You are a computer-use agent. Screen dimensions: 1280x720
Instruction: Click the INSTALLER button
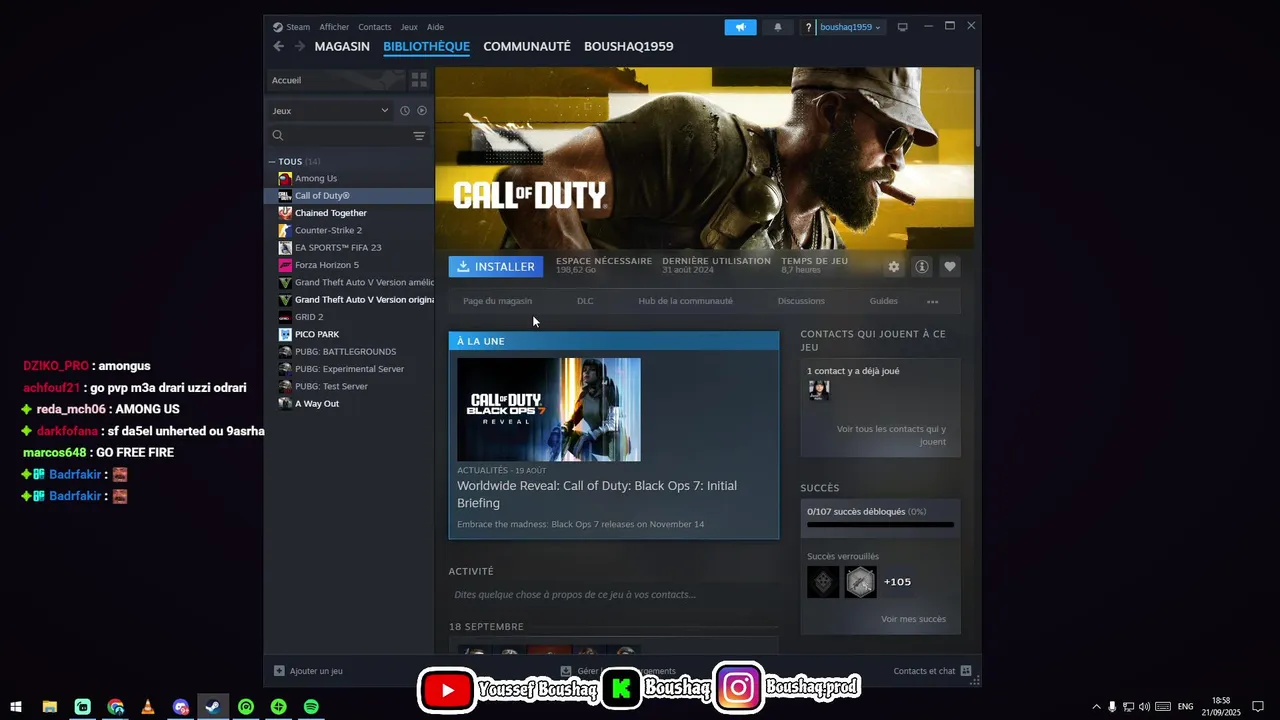496,267
